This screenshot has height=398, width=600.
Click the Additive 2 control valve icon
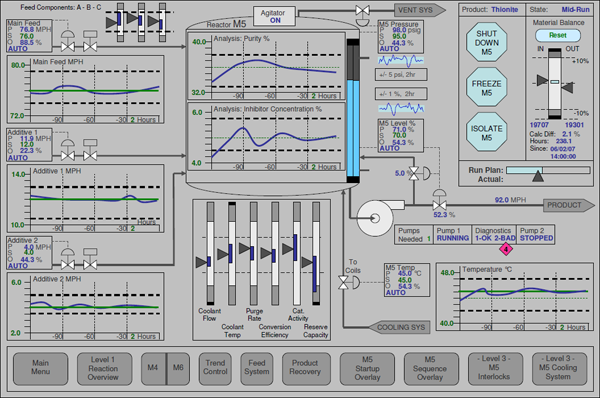[x=68, y=259]
